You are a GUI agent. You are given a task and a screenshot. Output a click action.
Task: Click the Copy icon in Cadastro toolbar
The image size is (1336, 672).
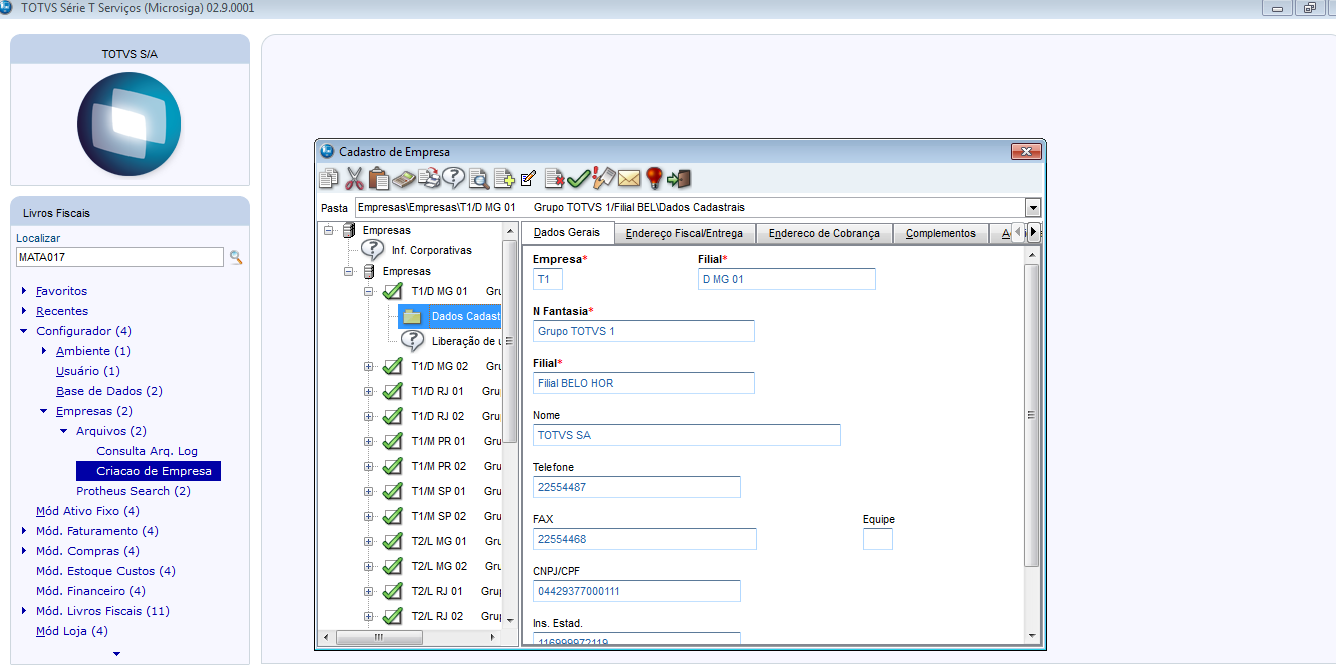(x=329, y=179)
